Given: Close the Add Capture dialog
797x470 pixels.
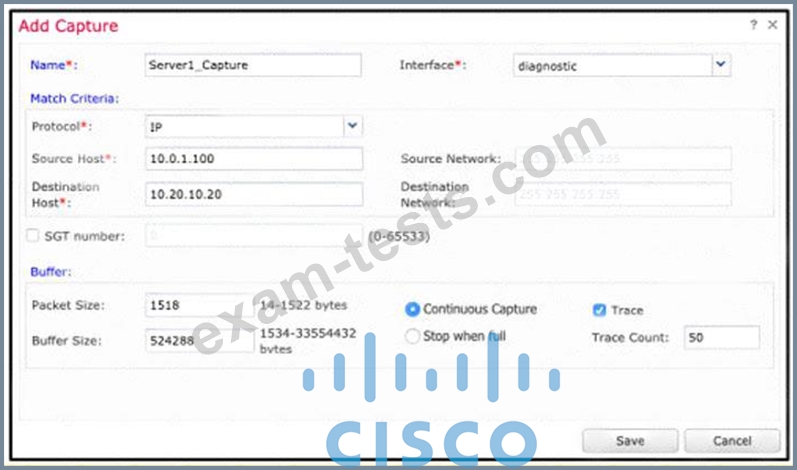Looking at the screenshot, I should coord(773,24).
